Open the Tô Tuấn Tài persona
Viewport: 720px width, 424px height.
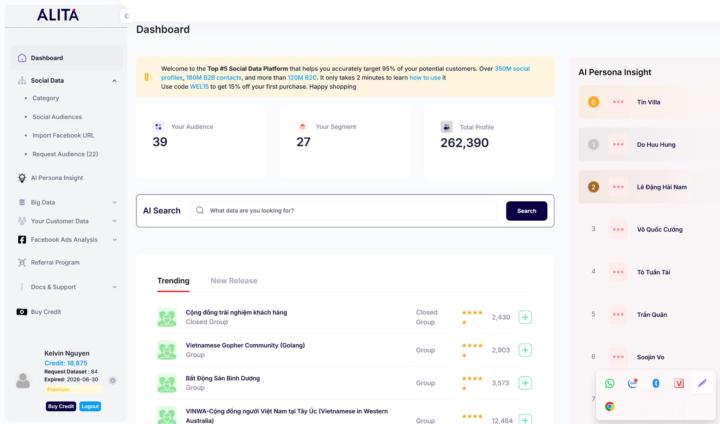(x=653, y=272)
